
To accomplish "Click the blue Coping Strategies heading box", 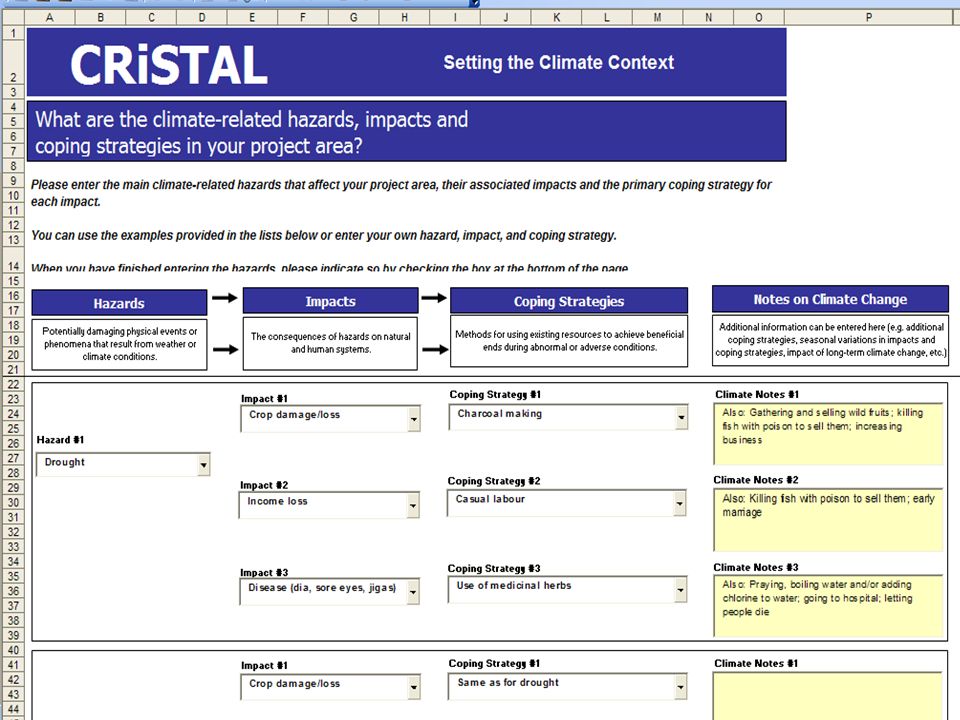I will [569, 301].
